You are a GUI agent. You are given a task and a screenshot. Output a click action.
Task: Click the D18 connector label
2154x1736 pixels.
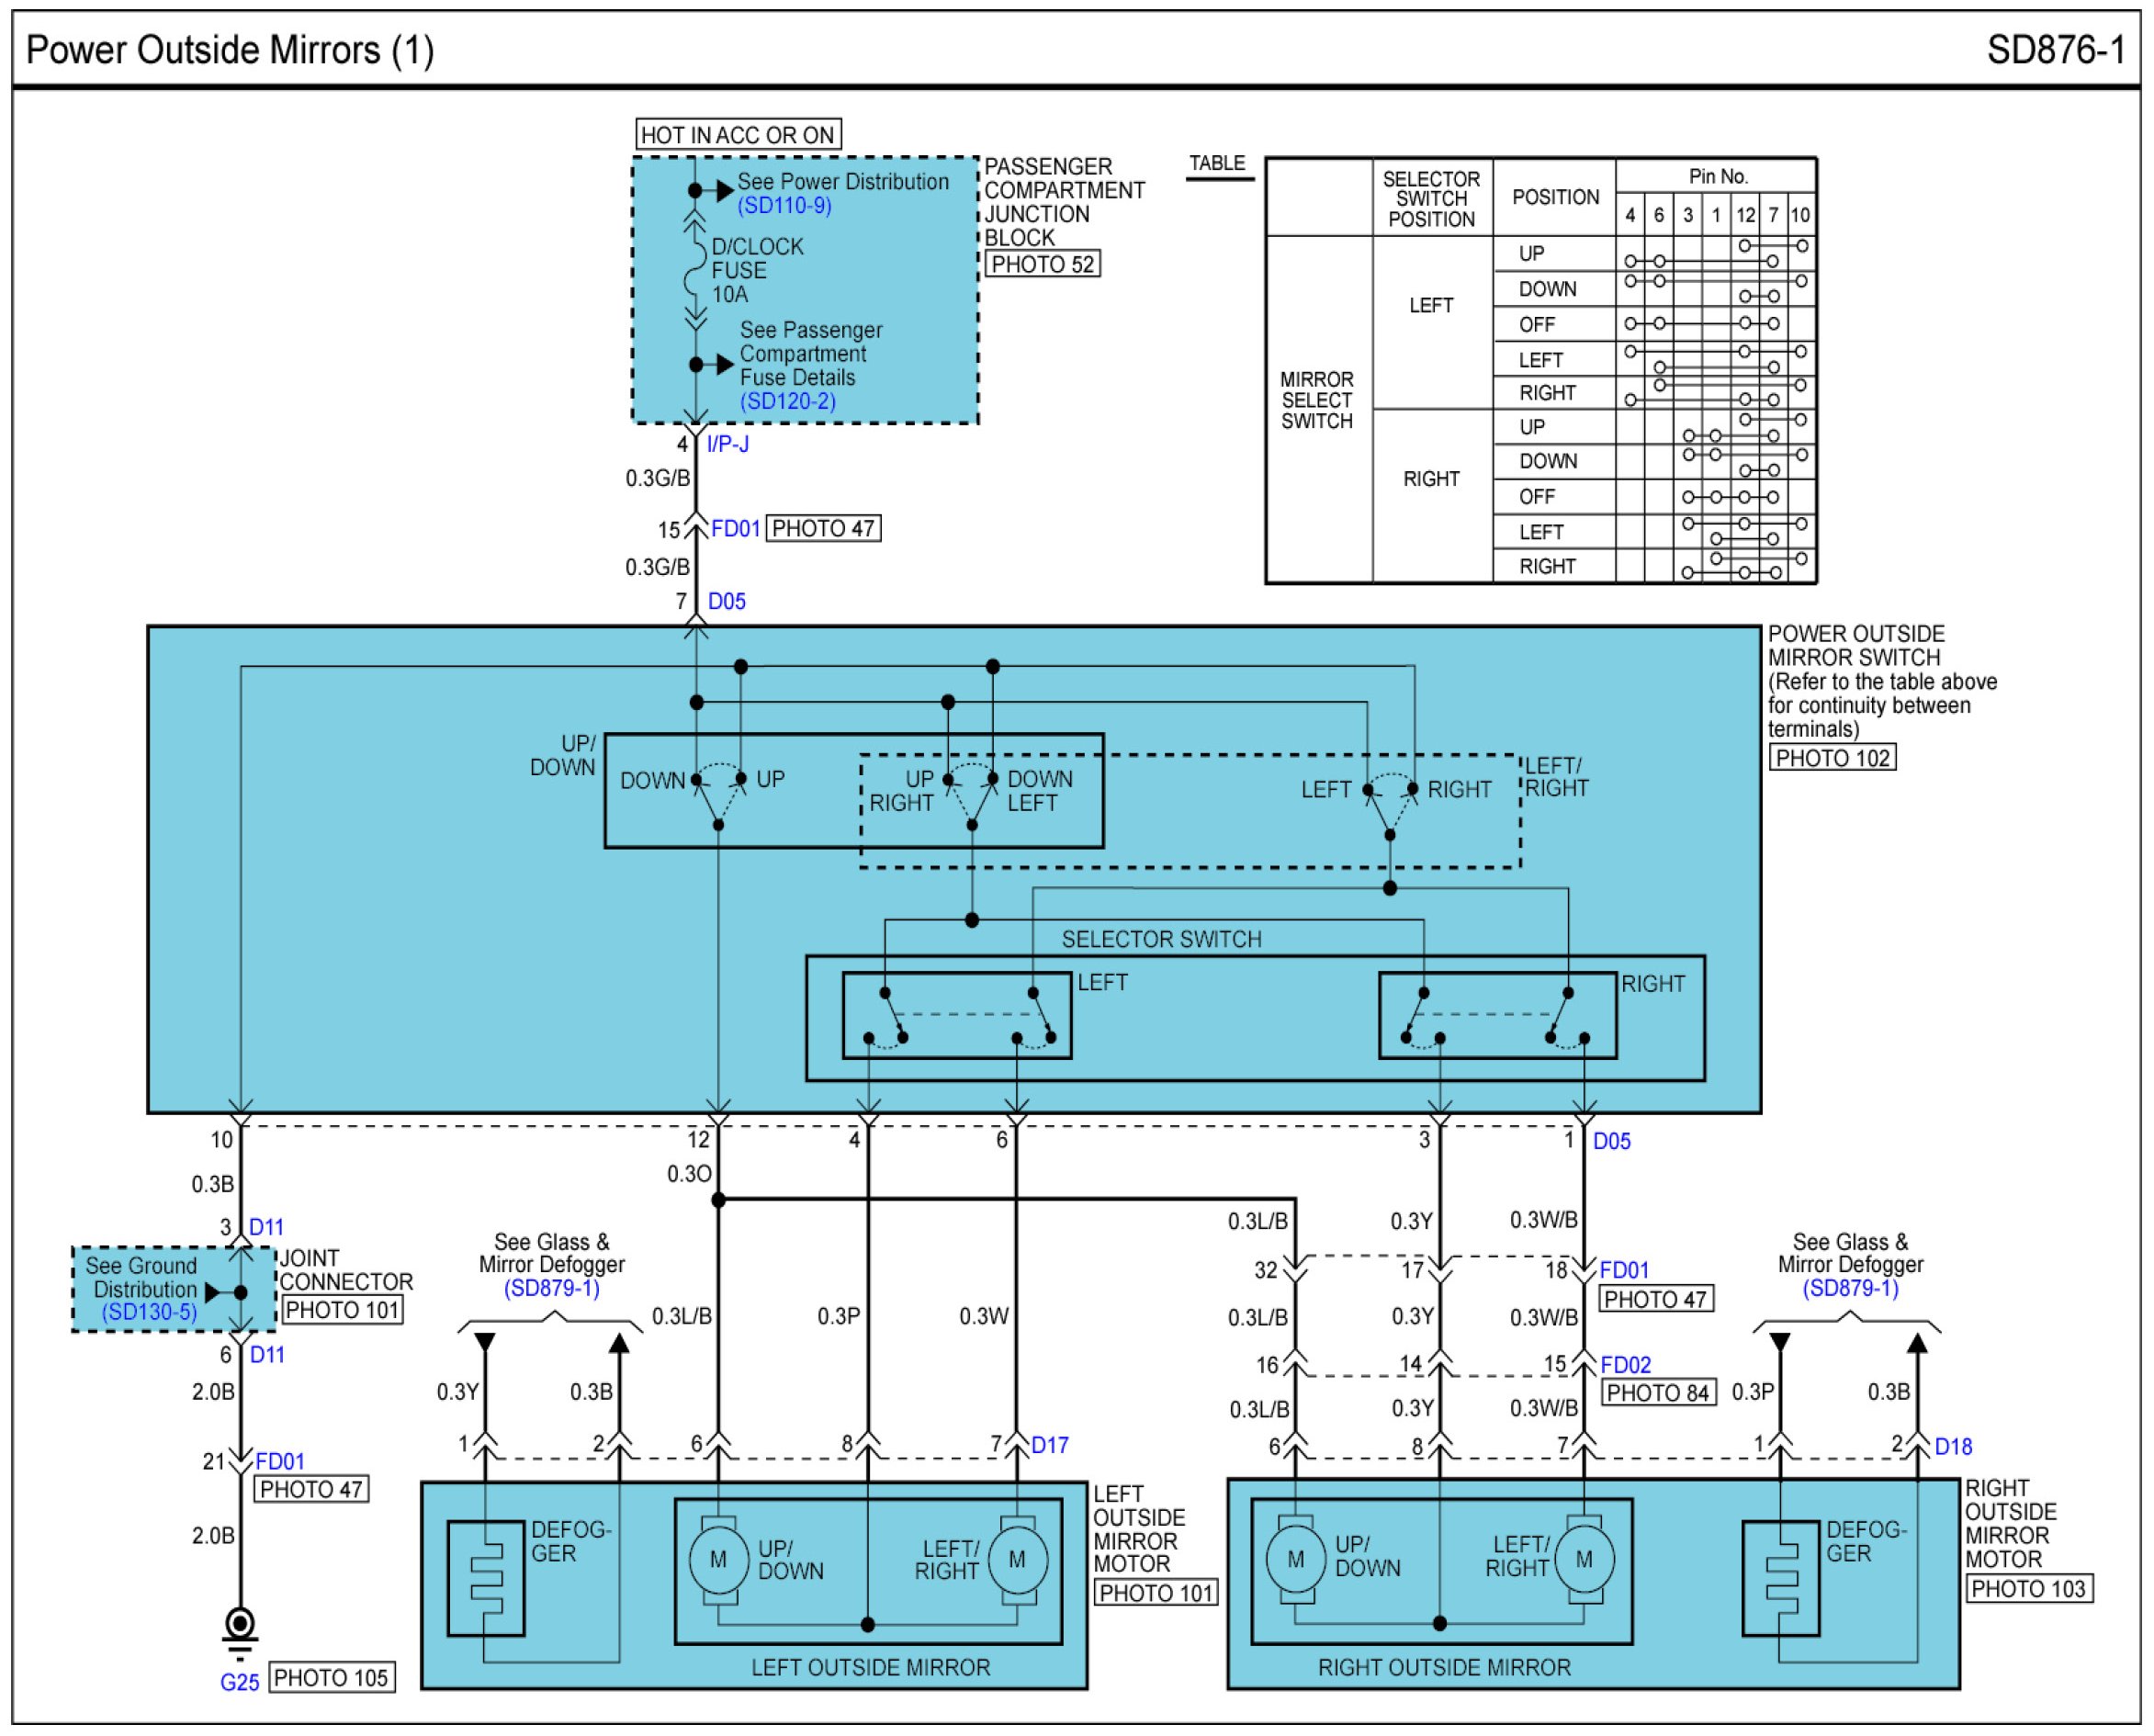(x=1952, y=1447)
